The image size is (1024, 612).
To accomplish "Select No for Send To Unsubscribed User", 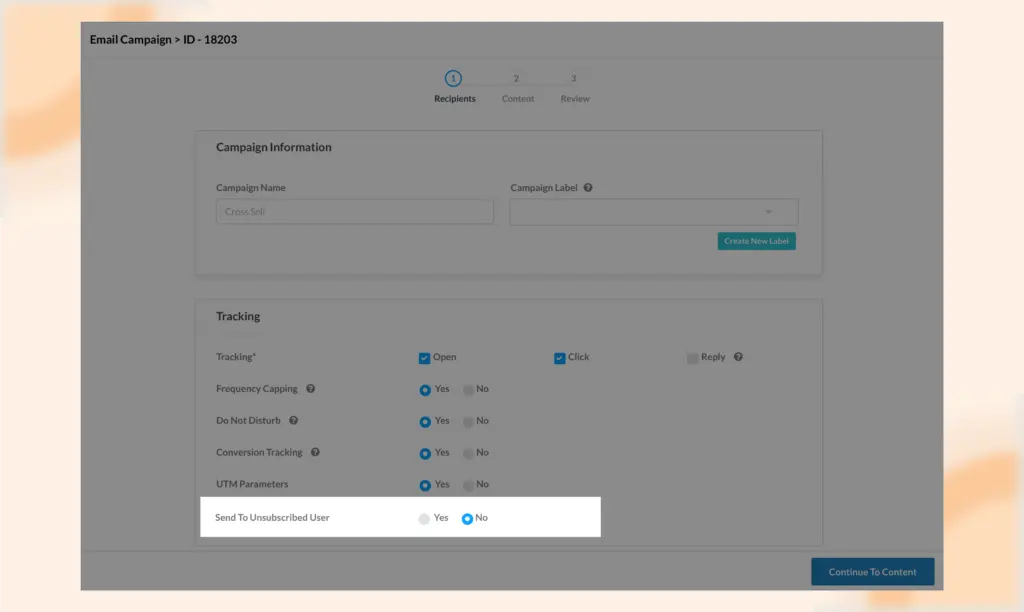I will (467, 519).
